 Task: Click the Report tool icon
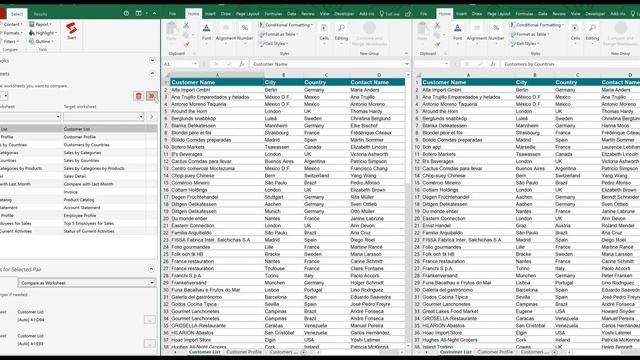(32, 24)
